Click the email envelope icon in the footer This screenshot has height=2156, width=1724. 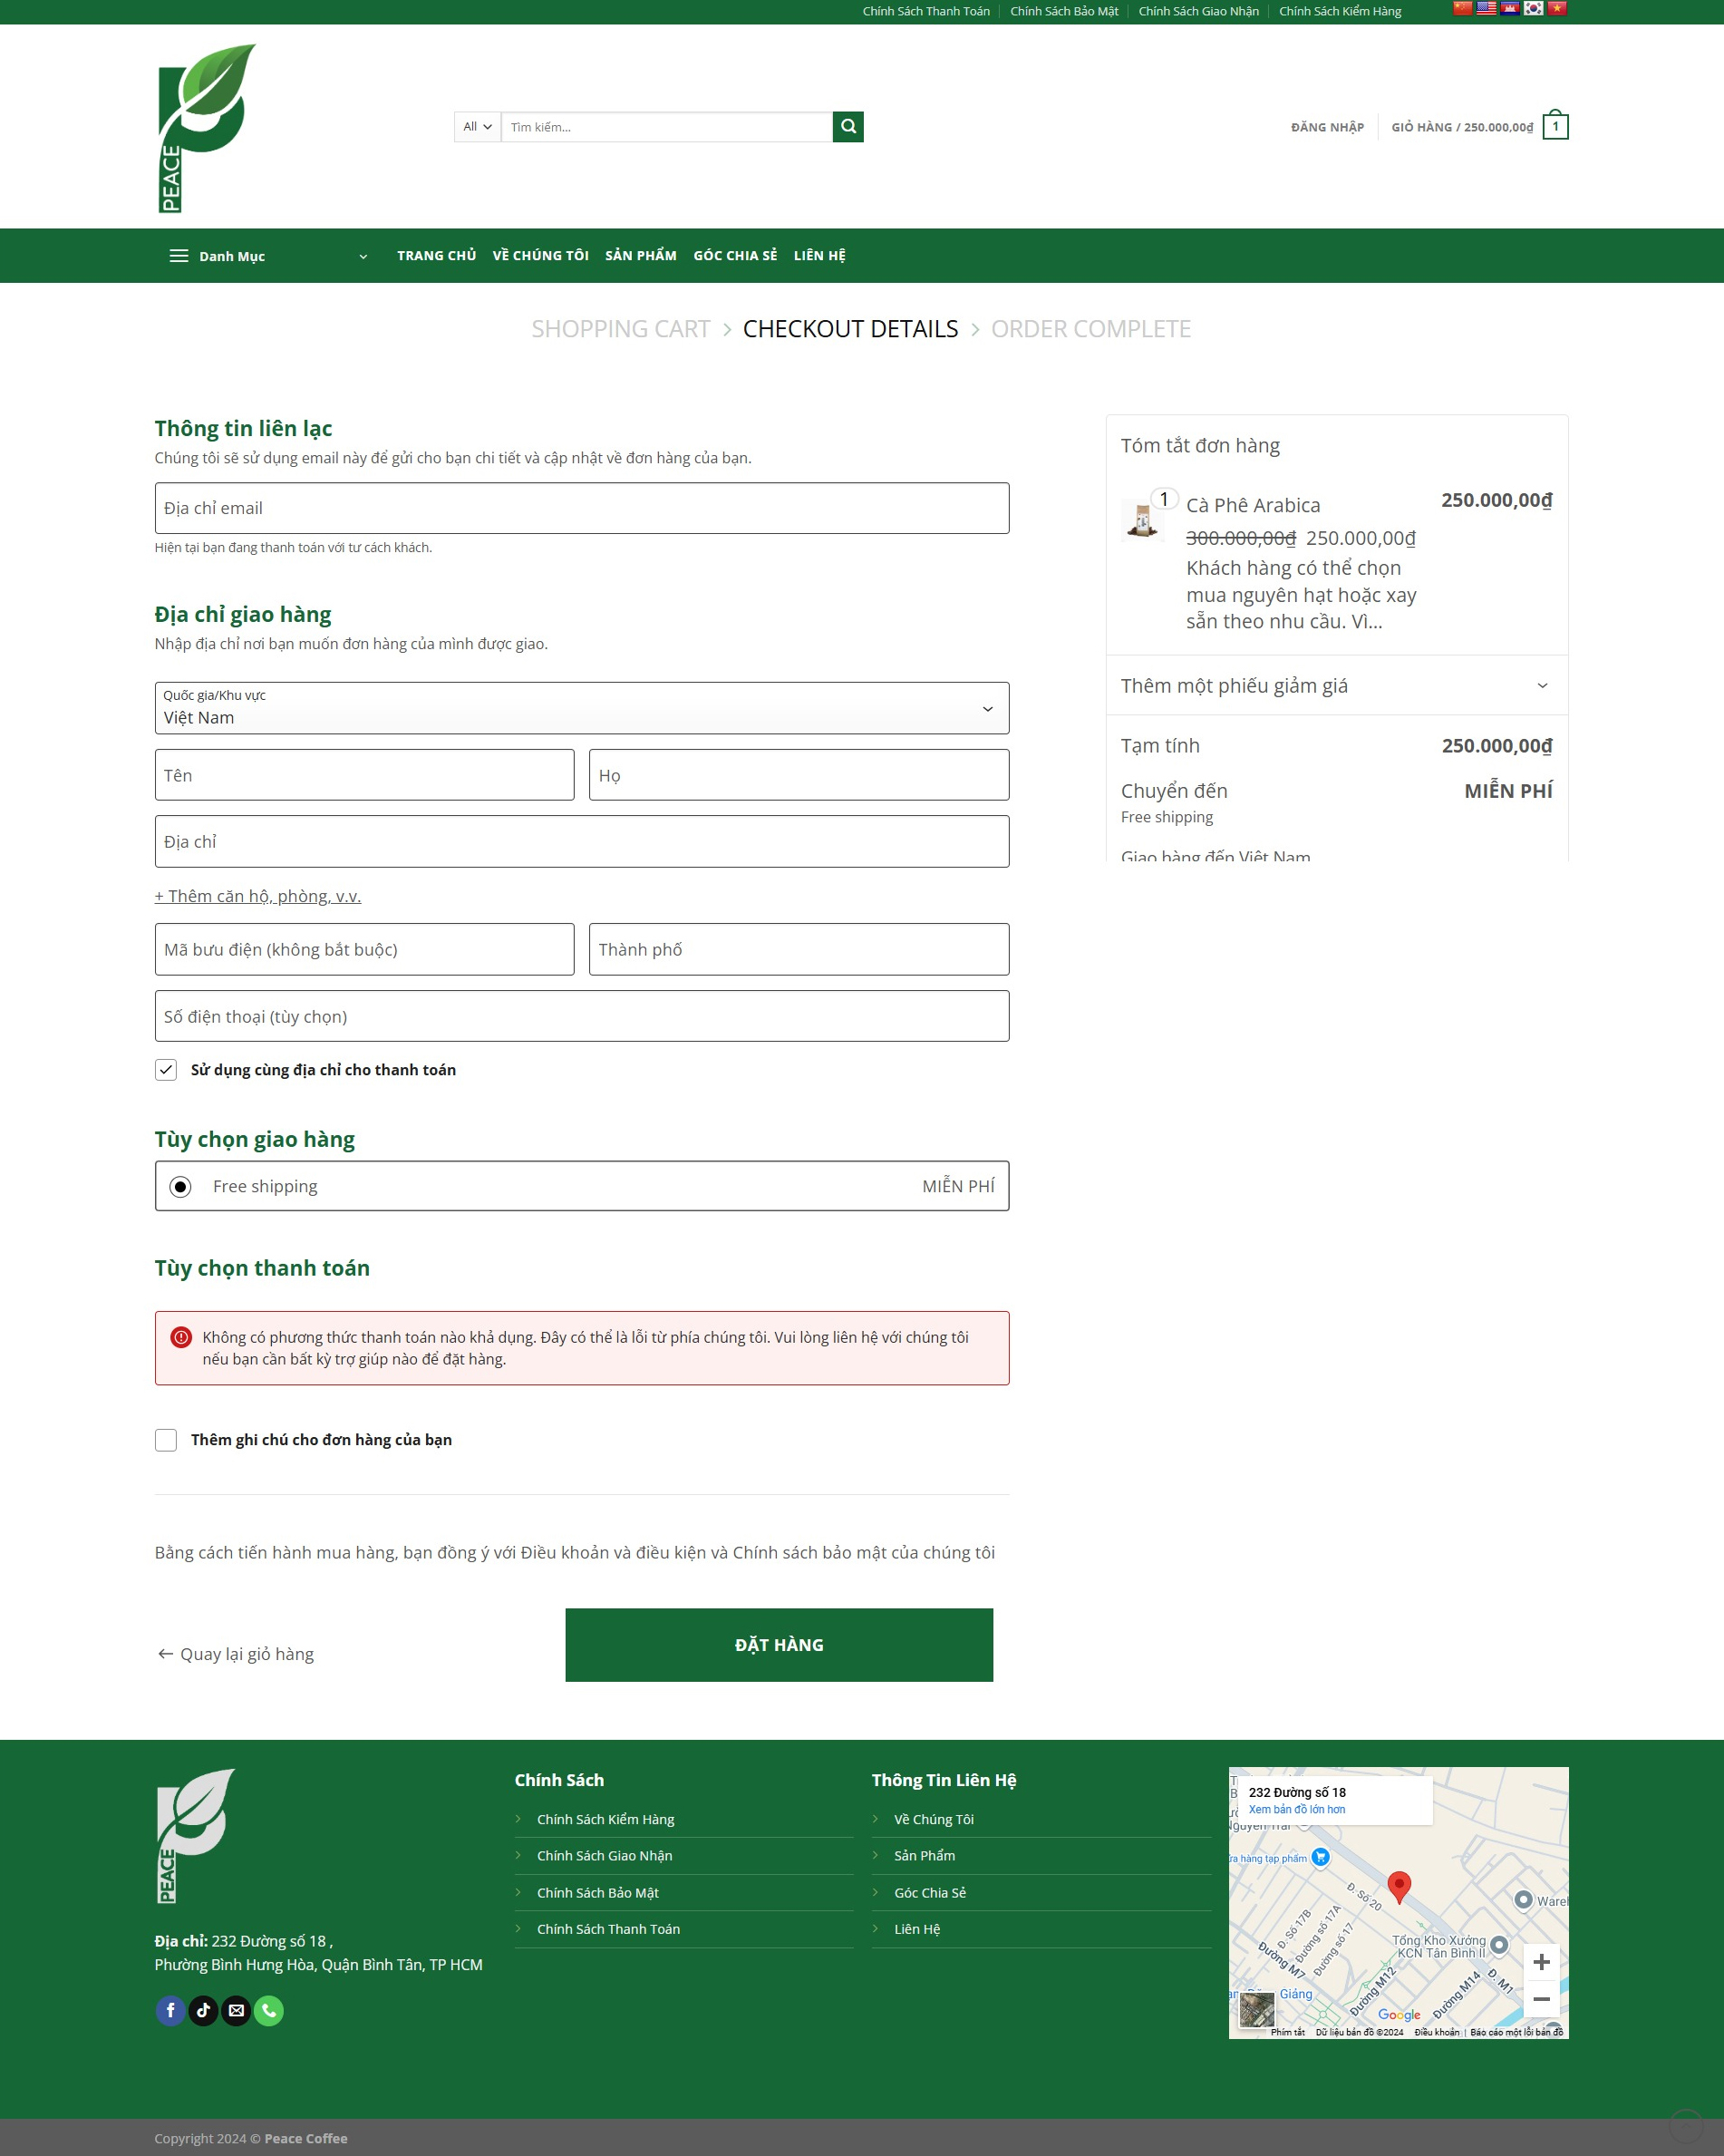click(236, 2010)
